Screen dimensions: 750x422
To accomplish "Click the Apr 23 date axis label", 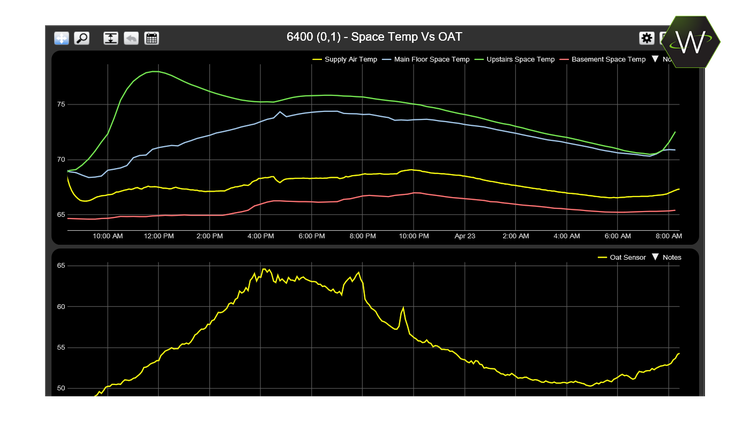I will pos(464,236).
